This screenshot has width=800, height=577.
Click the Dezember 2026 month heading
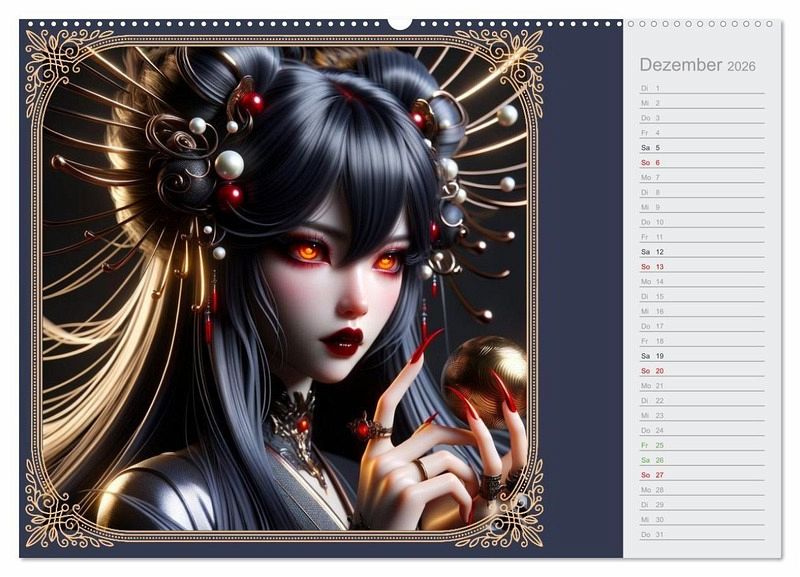coord(697,65)
